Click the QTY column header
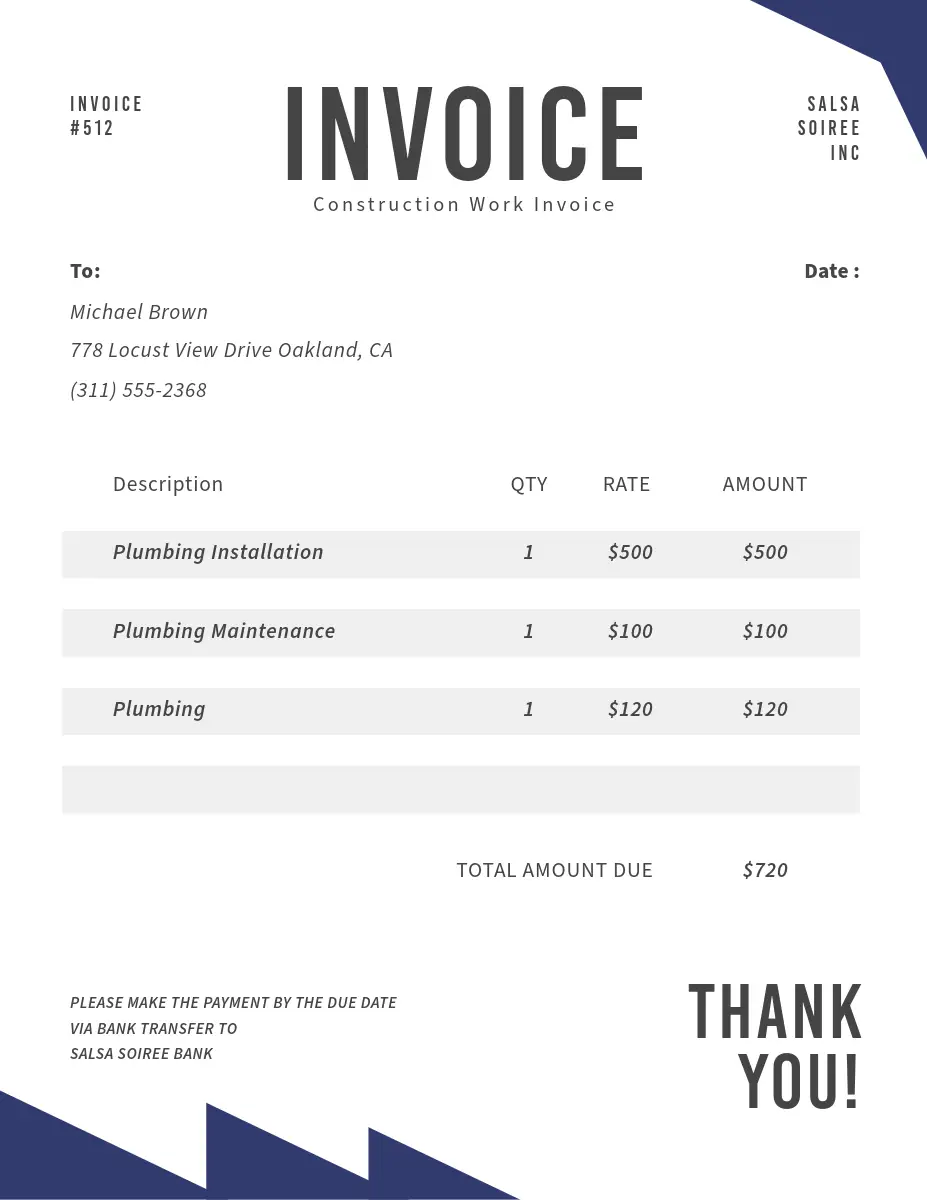This screenshot has height=1200, width=927. [x=529, y=484]
